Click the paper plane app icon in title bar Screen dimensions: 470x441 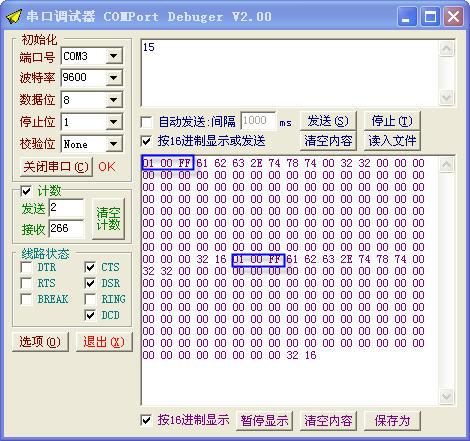click(x=14, y=16)
